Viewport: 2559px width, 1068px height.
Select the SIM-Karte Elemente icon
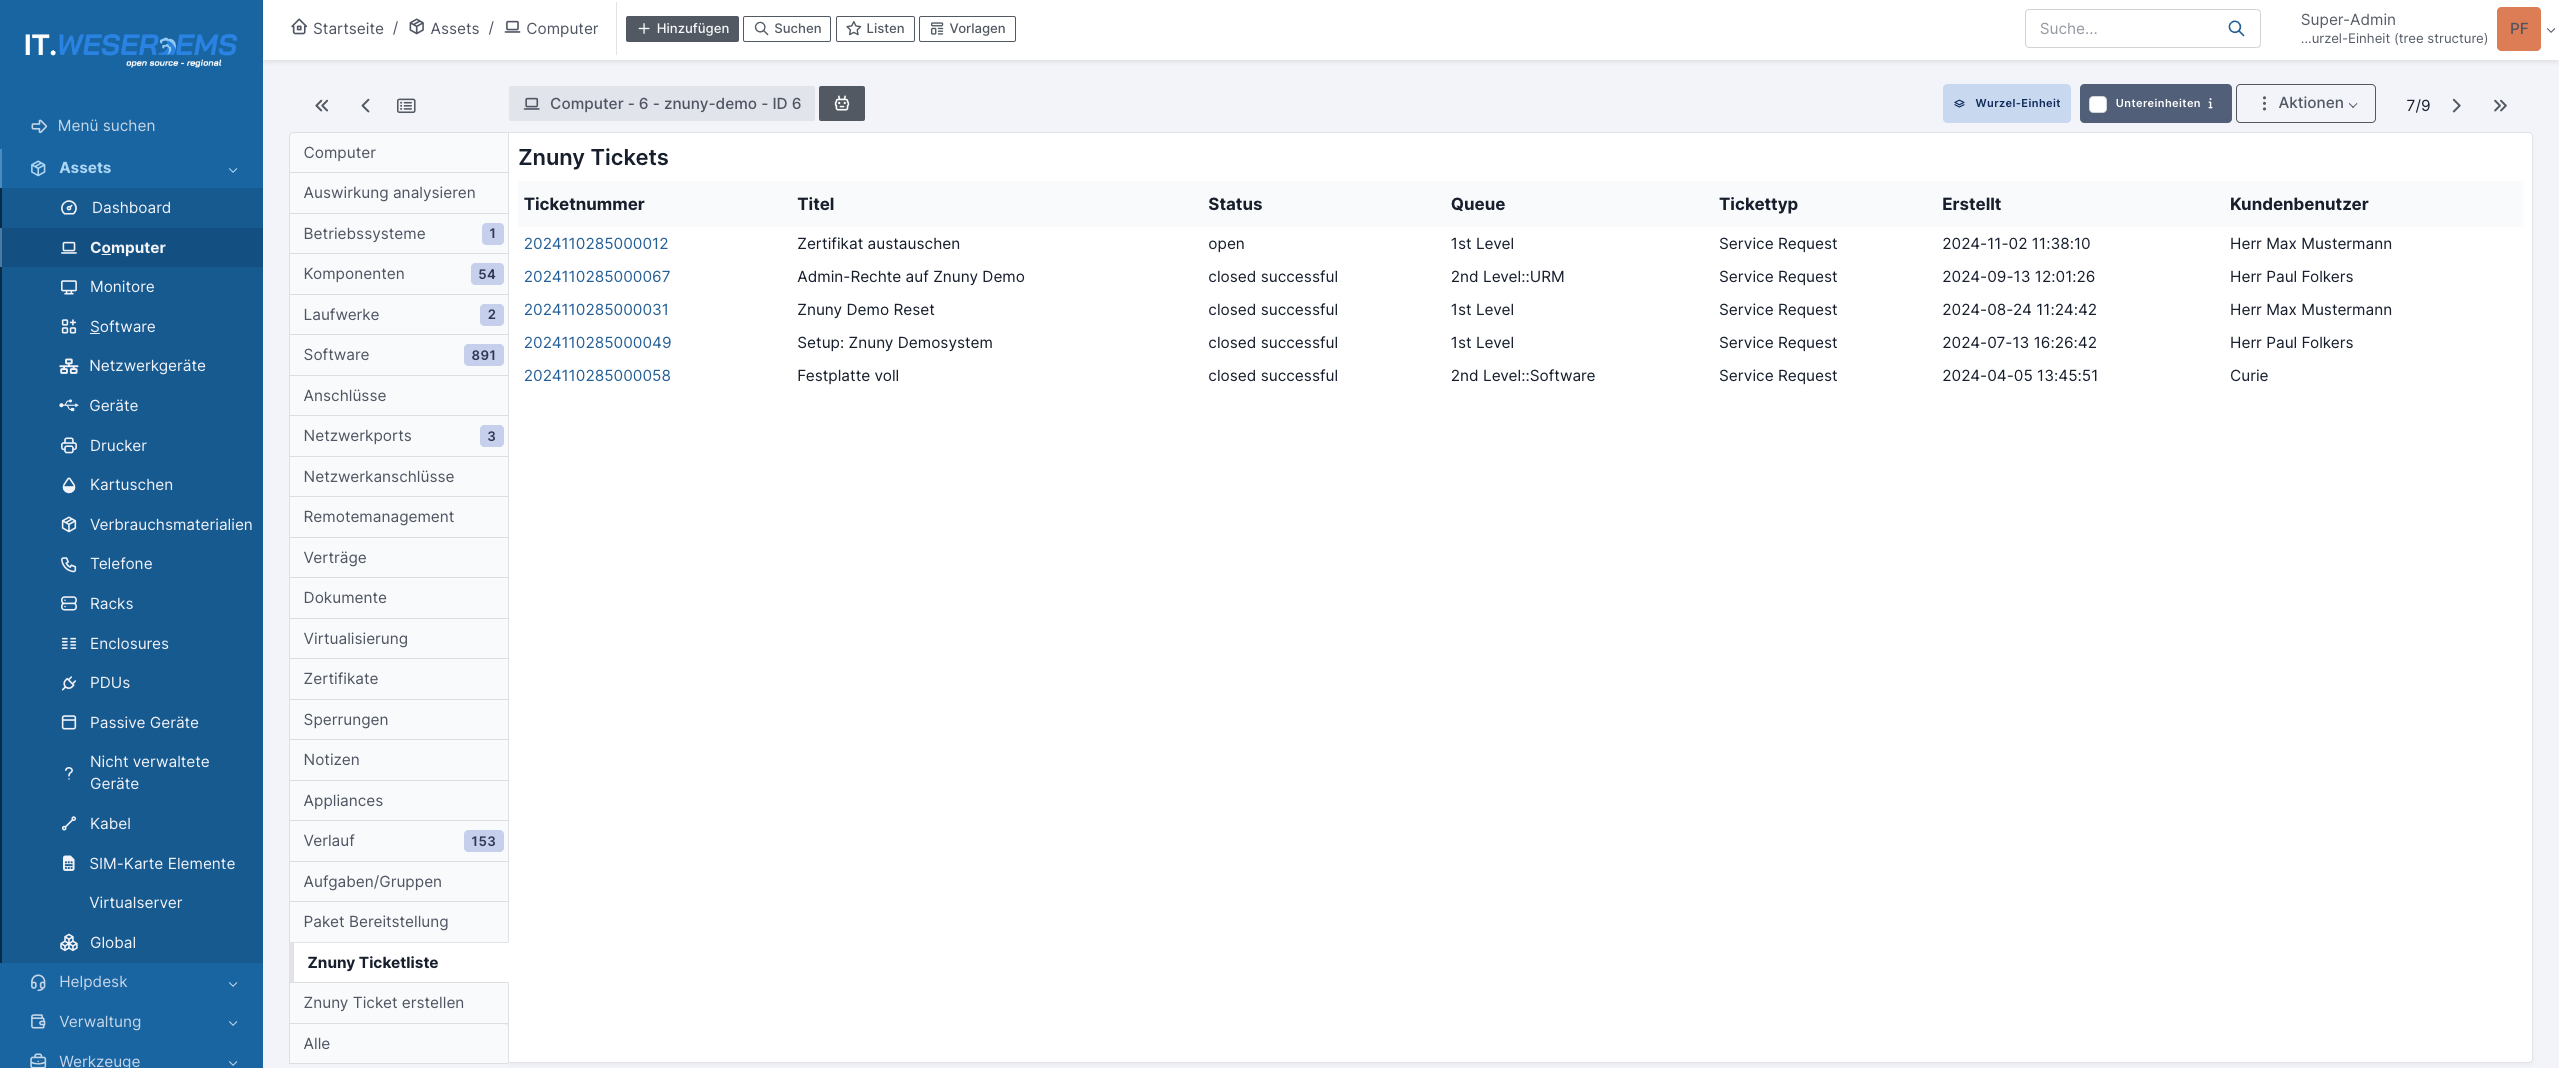(69, 864)
